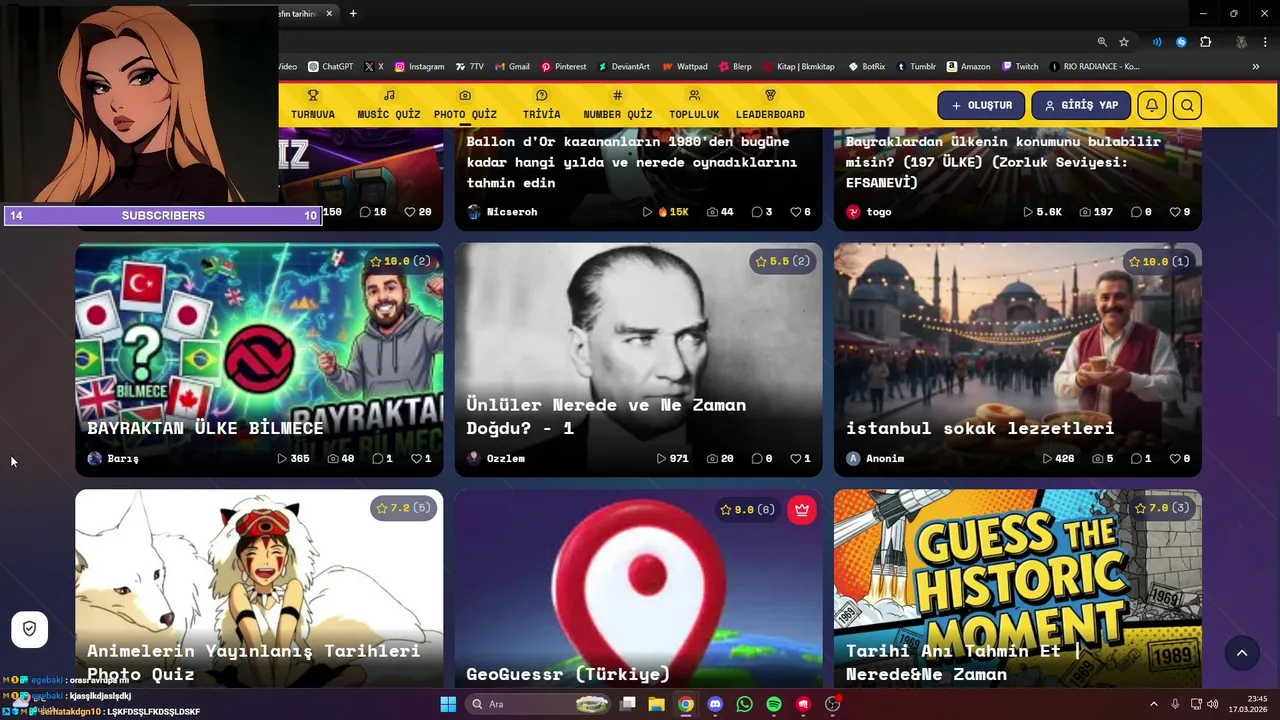This screenshot has width=1280, height=720.
Task: Show hidden system tray icons
Action: tap(1153, 704)
